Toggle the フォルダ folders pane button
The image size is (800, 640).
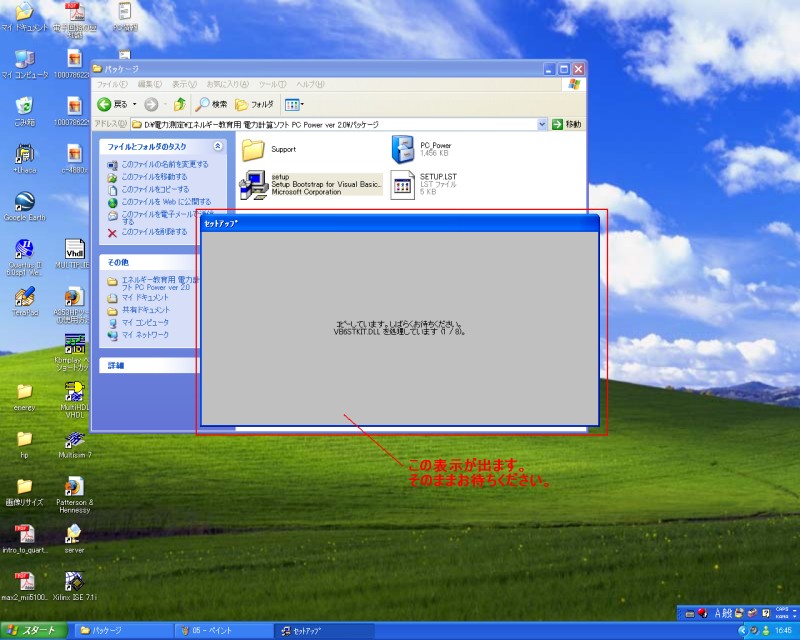(x=255, y=105)
